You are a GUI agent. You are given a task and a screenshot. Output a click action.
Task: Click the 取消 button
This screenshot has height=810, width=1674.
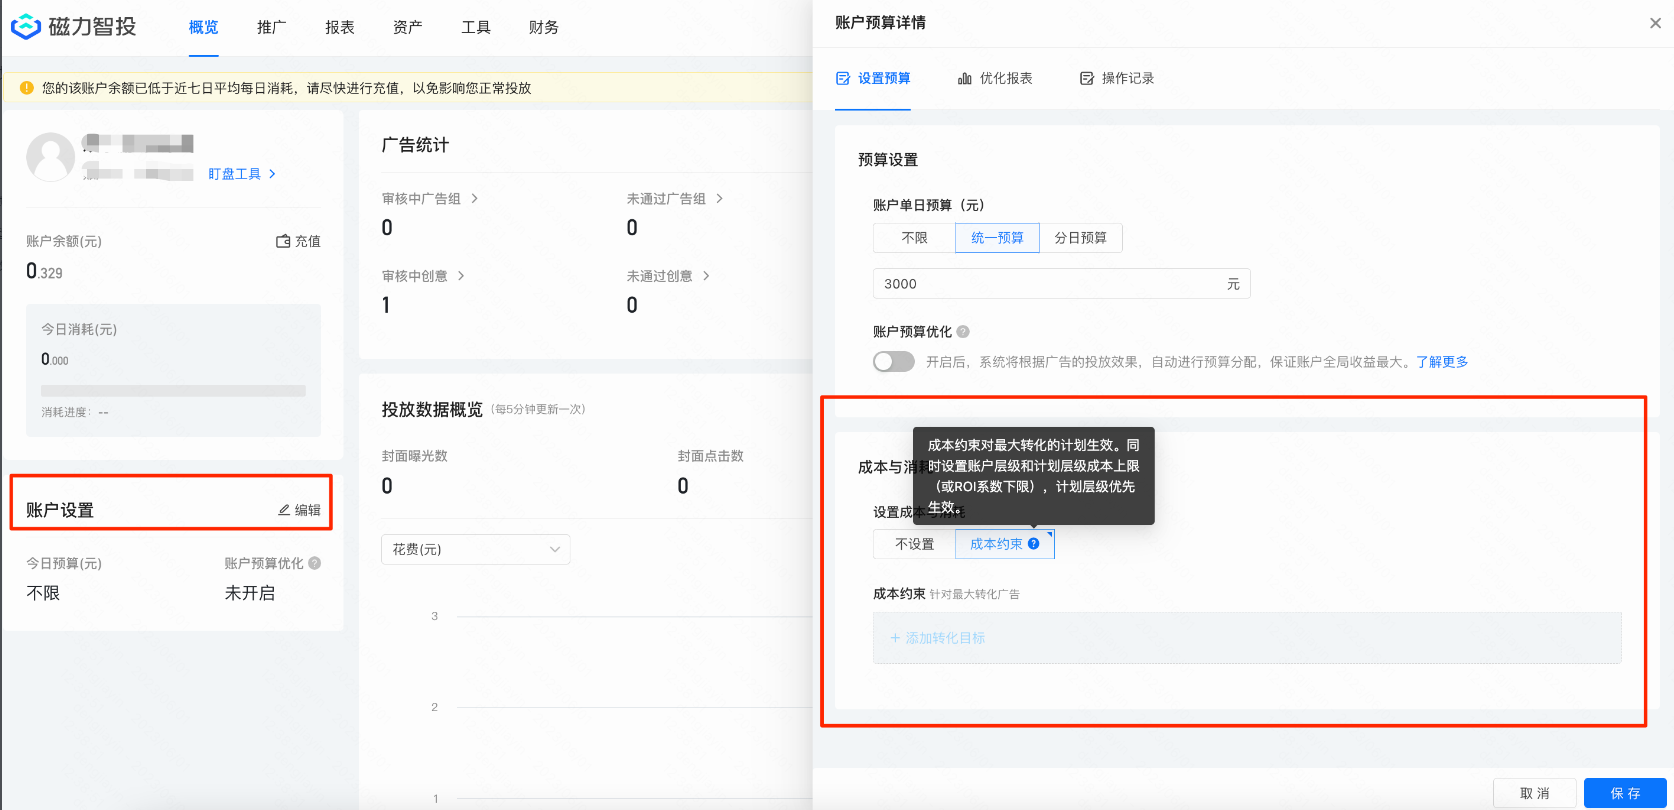point(1535,793)
